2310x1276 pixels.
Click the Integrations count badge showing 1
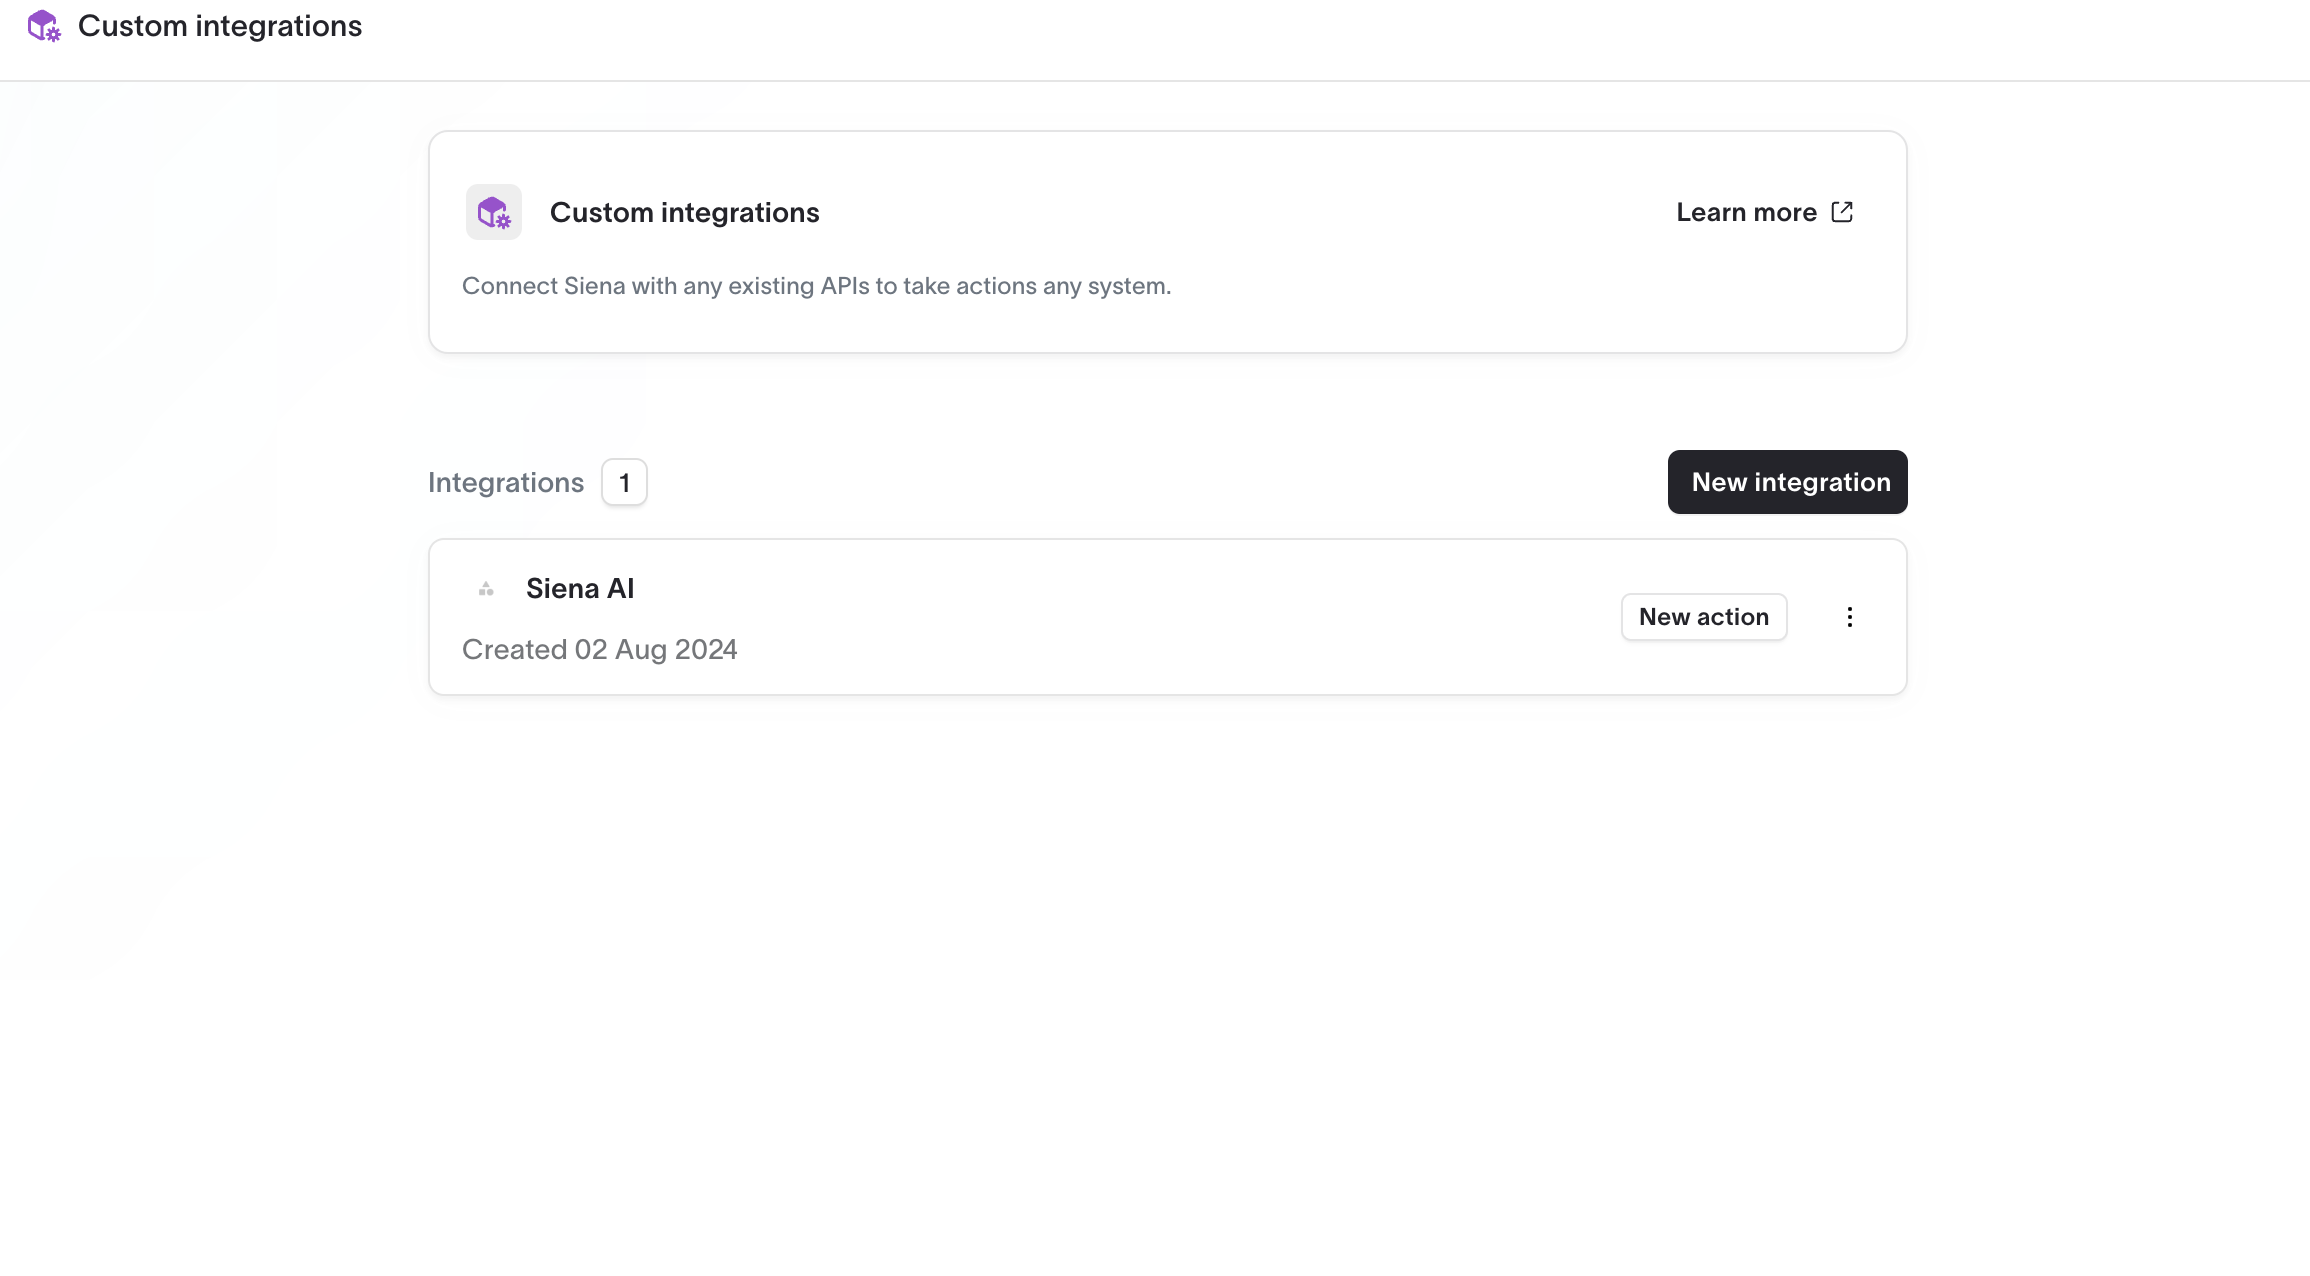[x=624, y=483]
